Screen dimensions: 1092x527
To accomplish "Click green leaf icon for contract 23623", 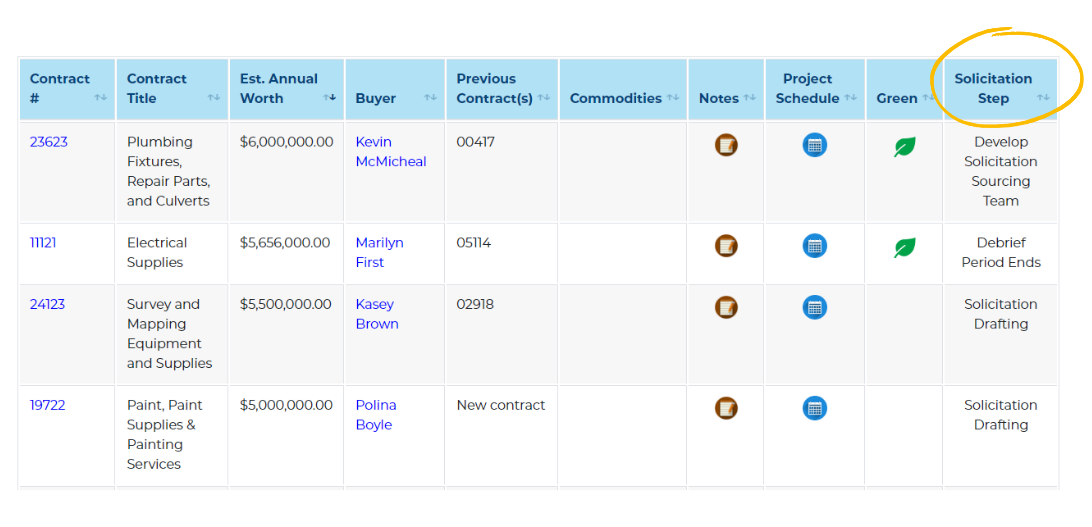I will click(905, 147).
